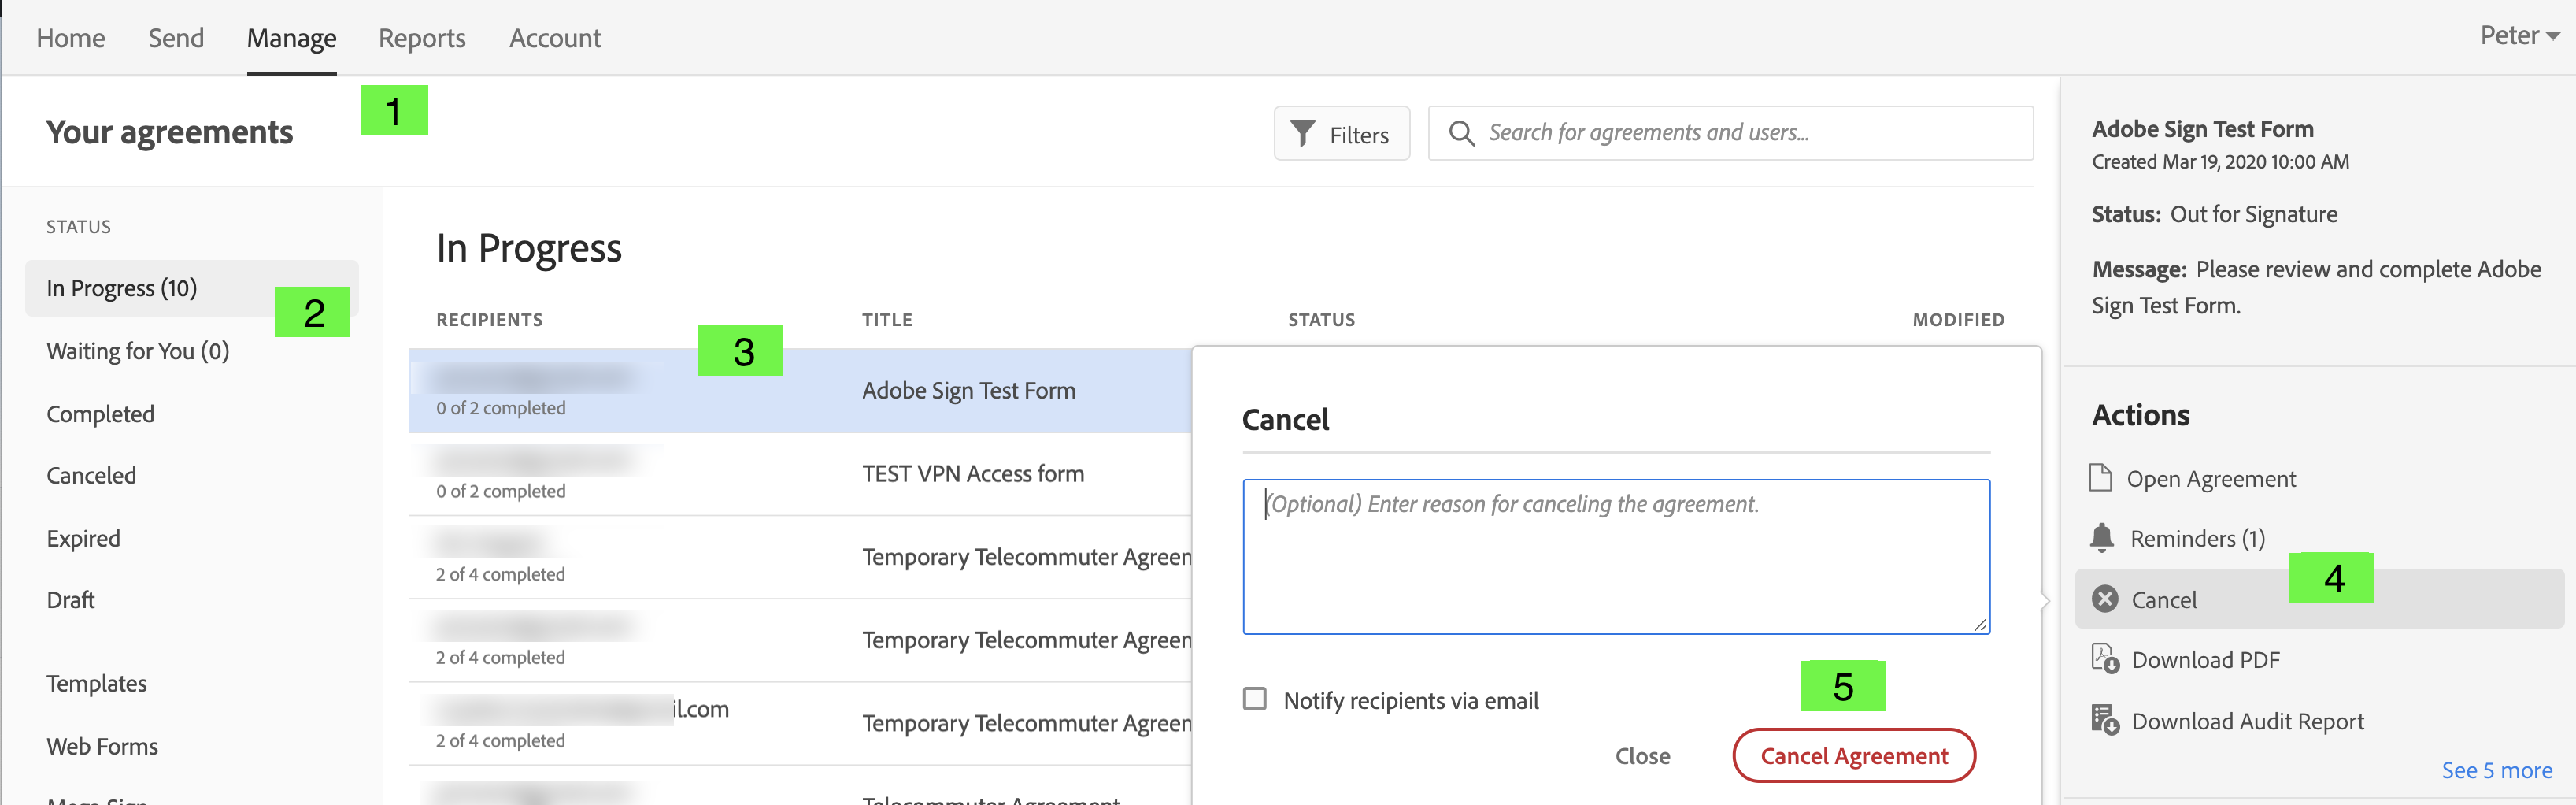Click the Reminders bell icon

point(2104,537)
